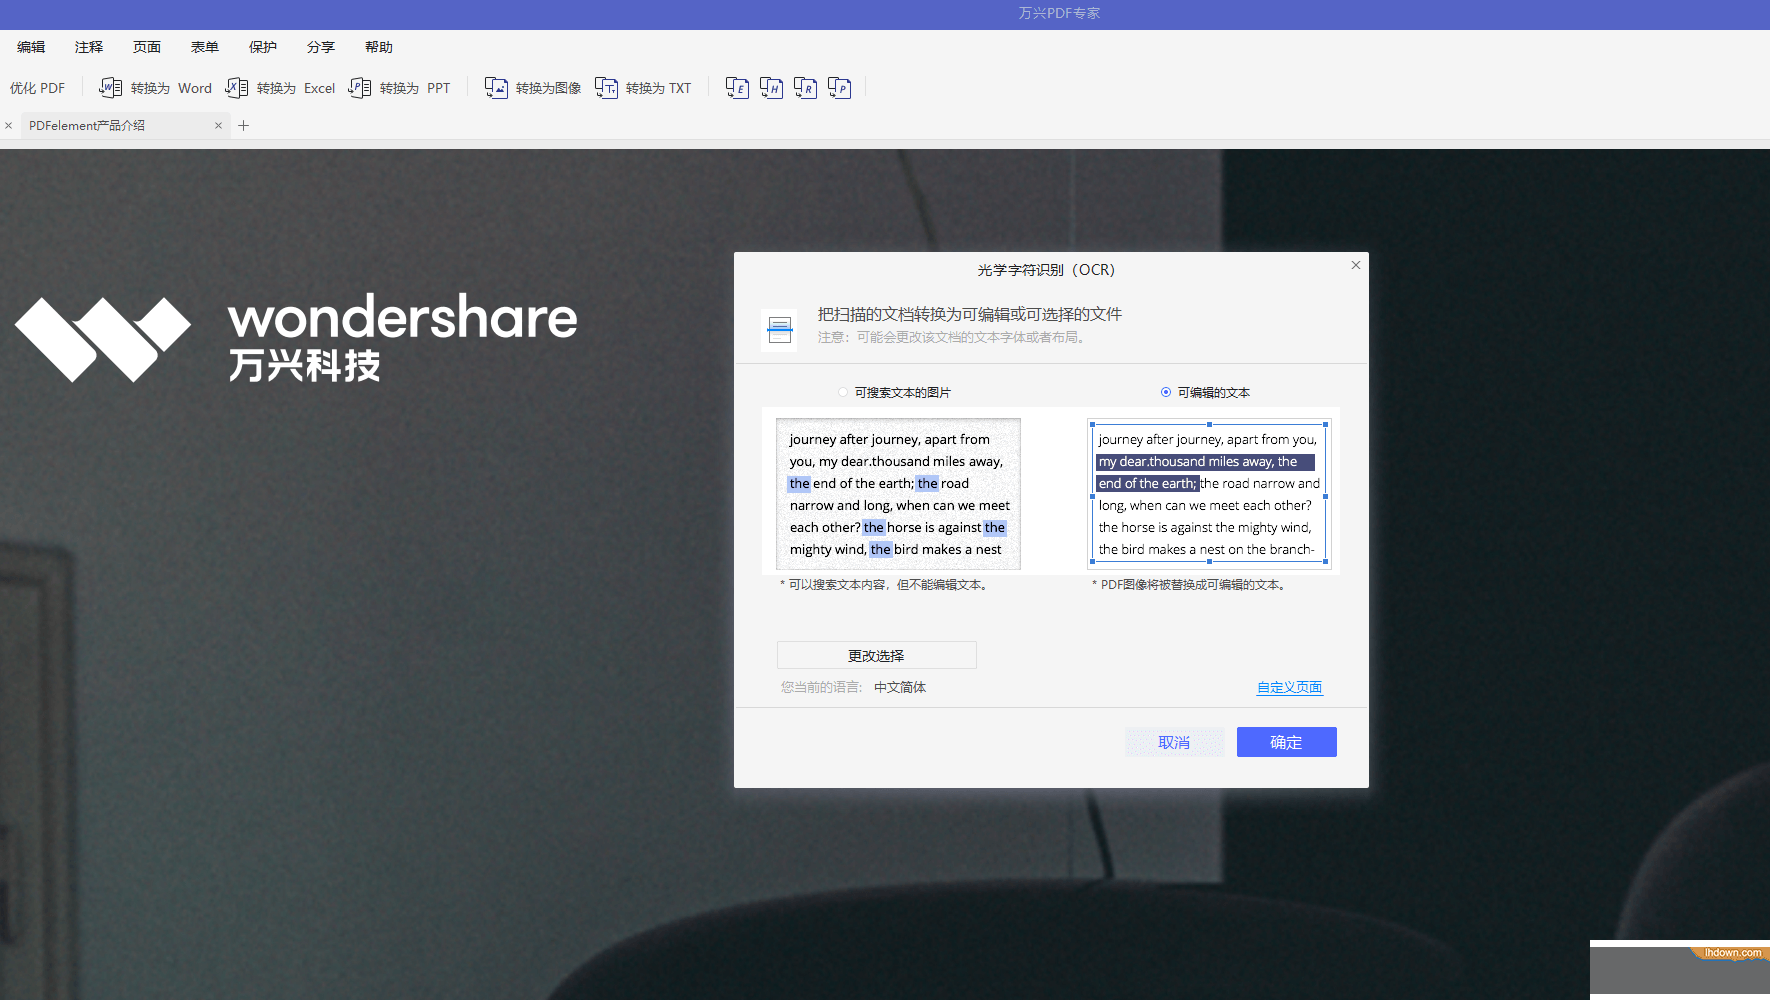Click the convert to HTML (H) icon
1770x1000 pixels.
771,88
